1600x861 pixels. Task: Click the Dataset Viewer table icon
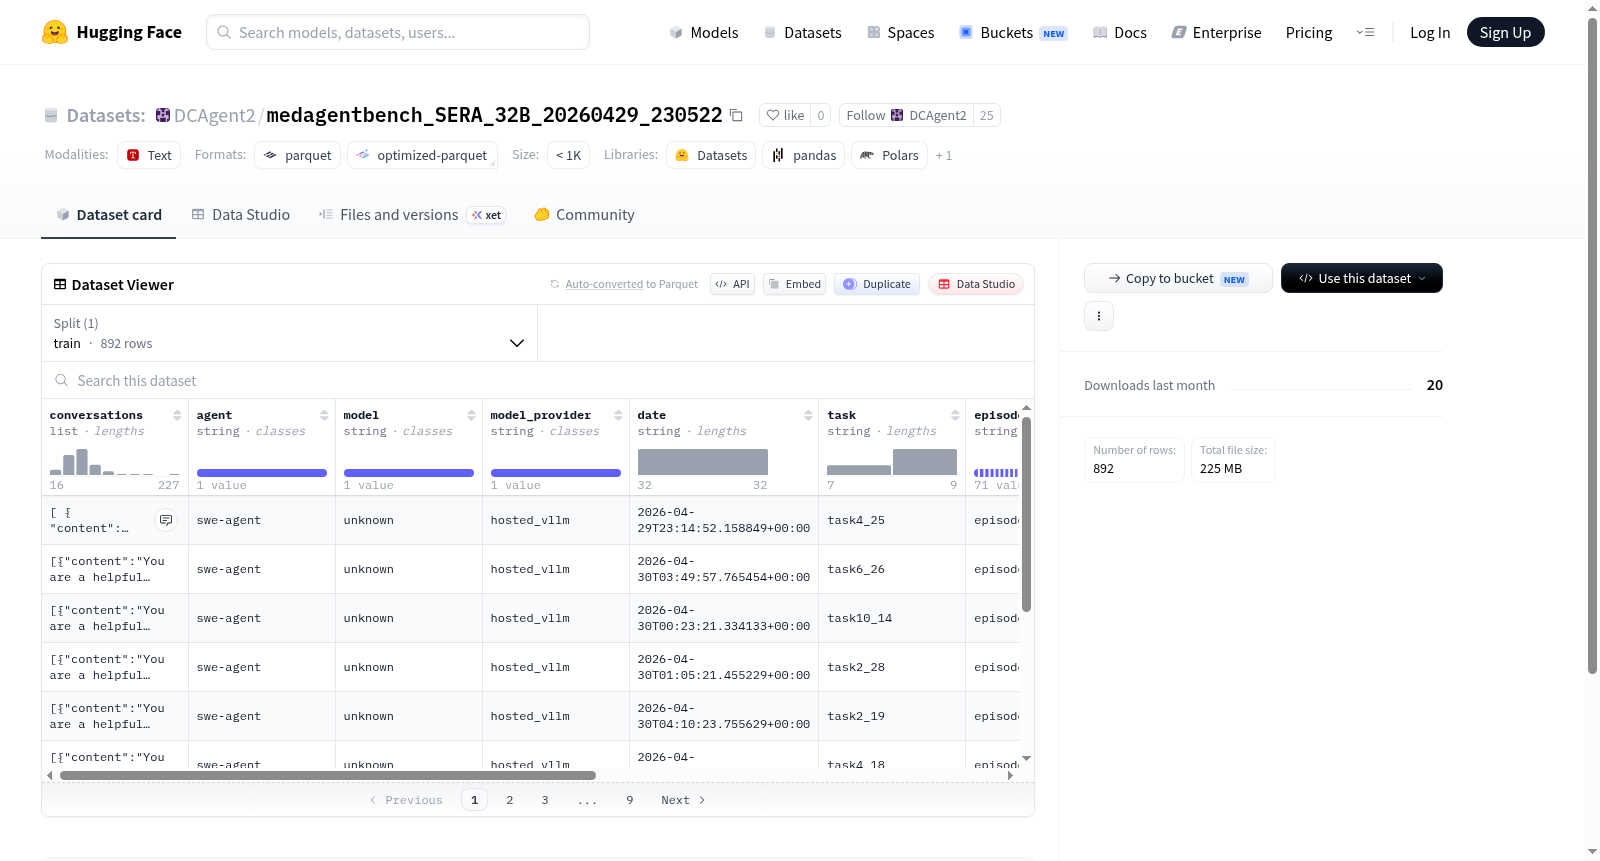60,285
